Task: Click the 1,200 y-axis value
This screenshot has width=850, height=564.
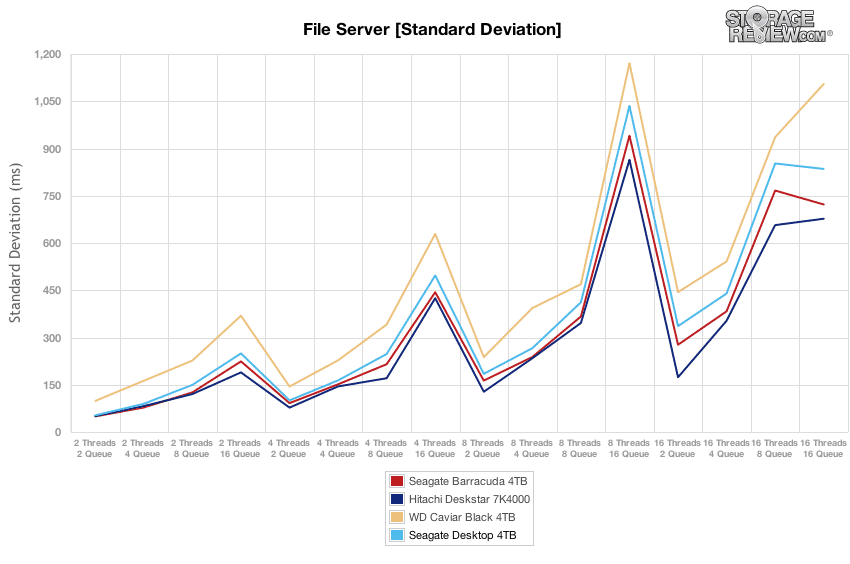Action: [x=48, y=54]
